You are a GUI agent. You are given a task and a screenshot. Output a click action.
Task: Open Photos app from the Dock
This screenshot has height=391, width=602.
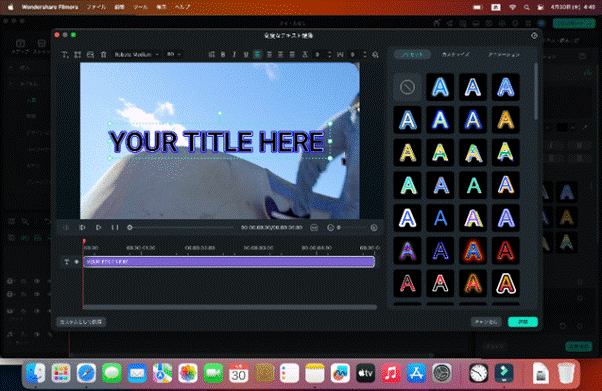188,373
